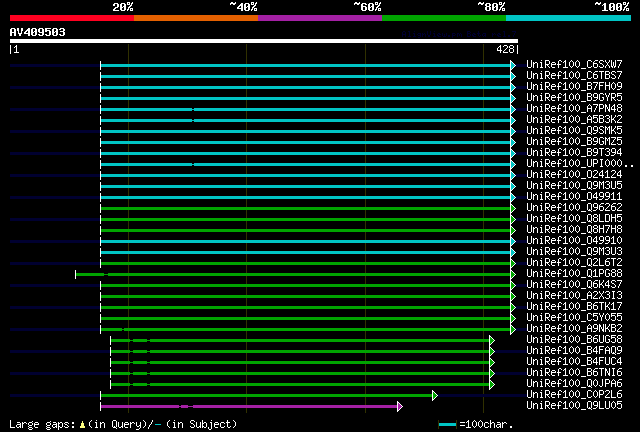
Task: Click the arrowhead ending the UniRef100_B6UG58 bar
Action: pyautogui.click(x=492, y=340)
